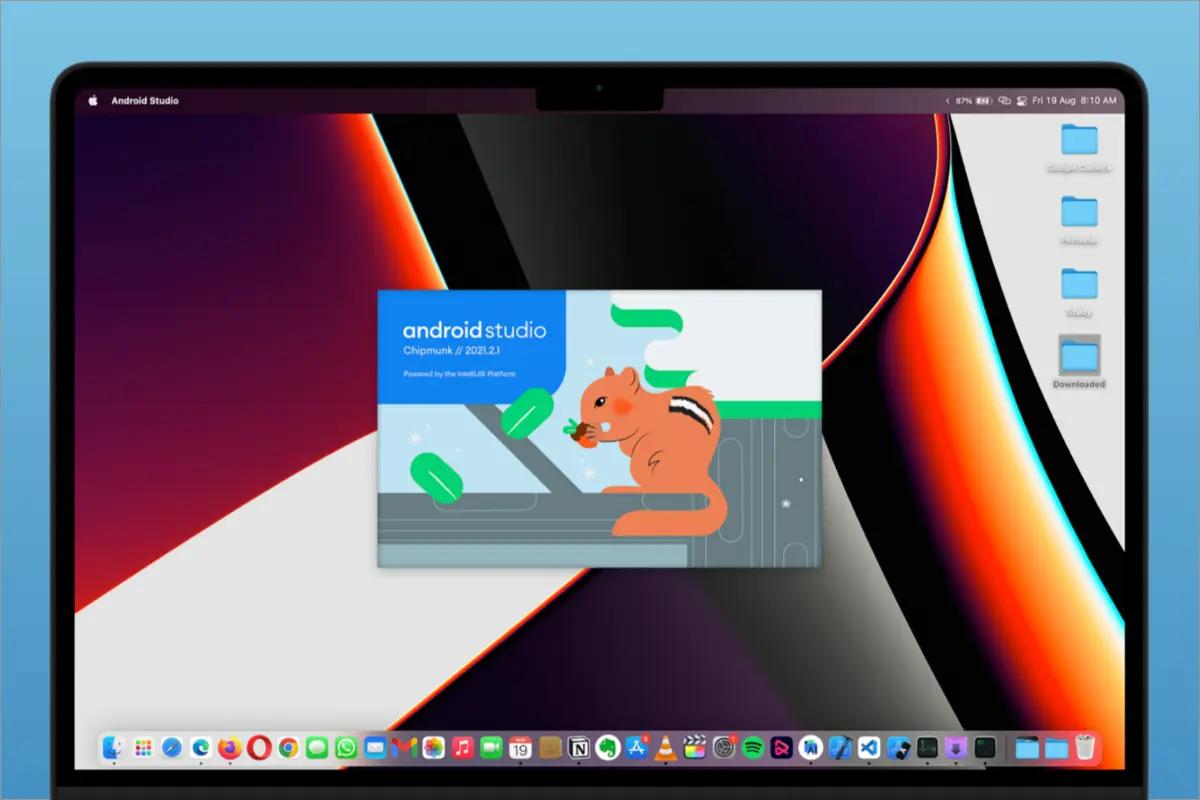This screenshot has height=800, width=1200.
Task: Open the Trash in the Dock
Action: tap(1086, 747)
